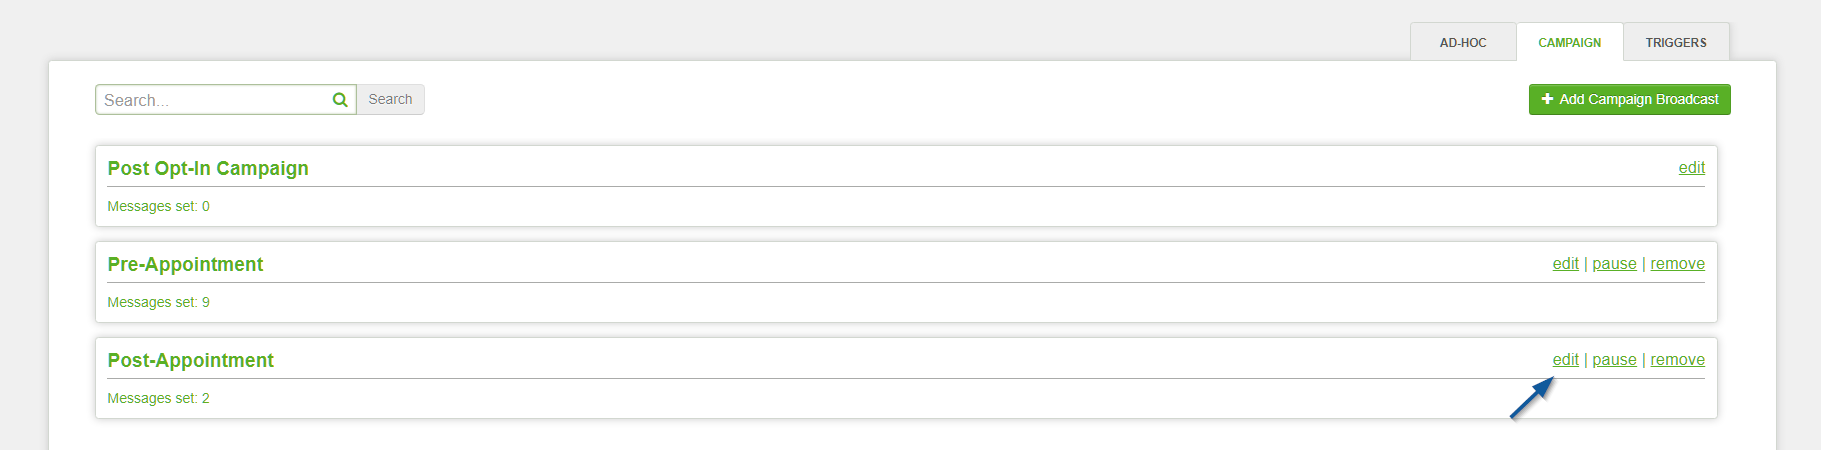Switch to the AD-HOC tab

(1463, 42)
